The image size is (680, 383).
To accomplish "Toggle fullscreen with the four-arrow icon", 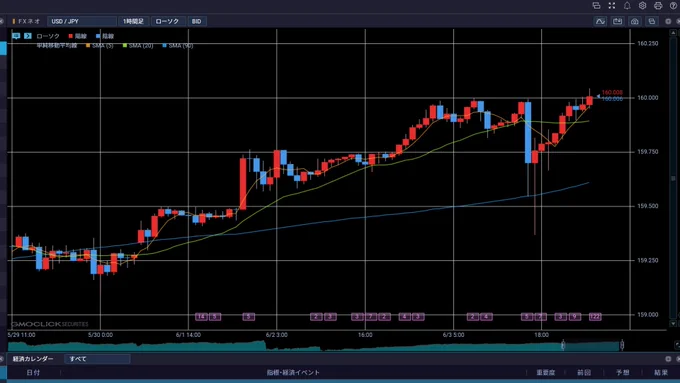I will [x=611, y=6].
